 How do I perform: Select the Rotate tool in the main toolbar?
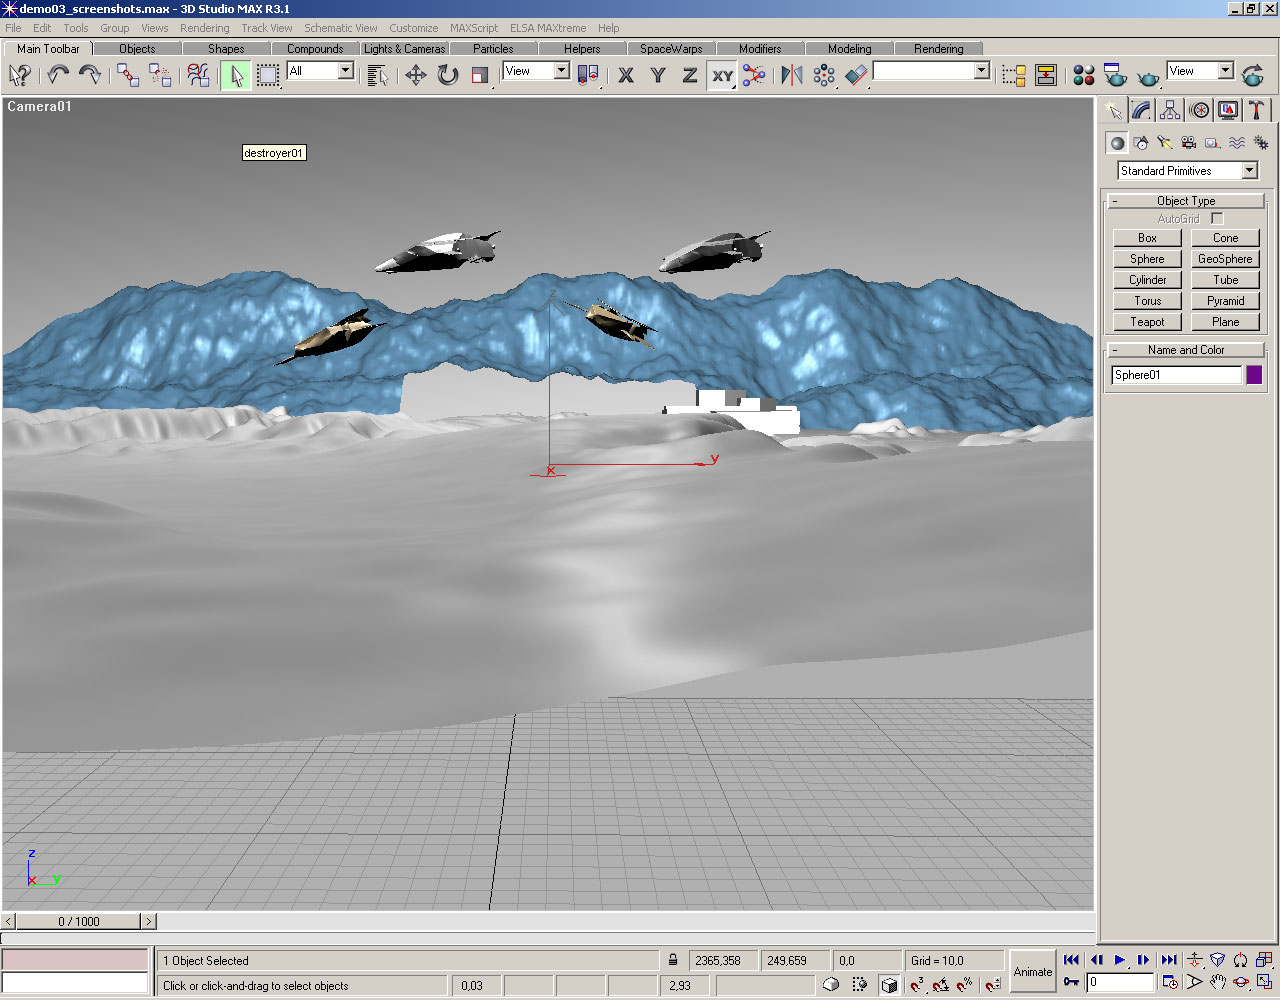point(448,75)
